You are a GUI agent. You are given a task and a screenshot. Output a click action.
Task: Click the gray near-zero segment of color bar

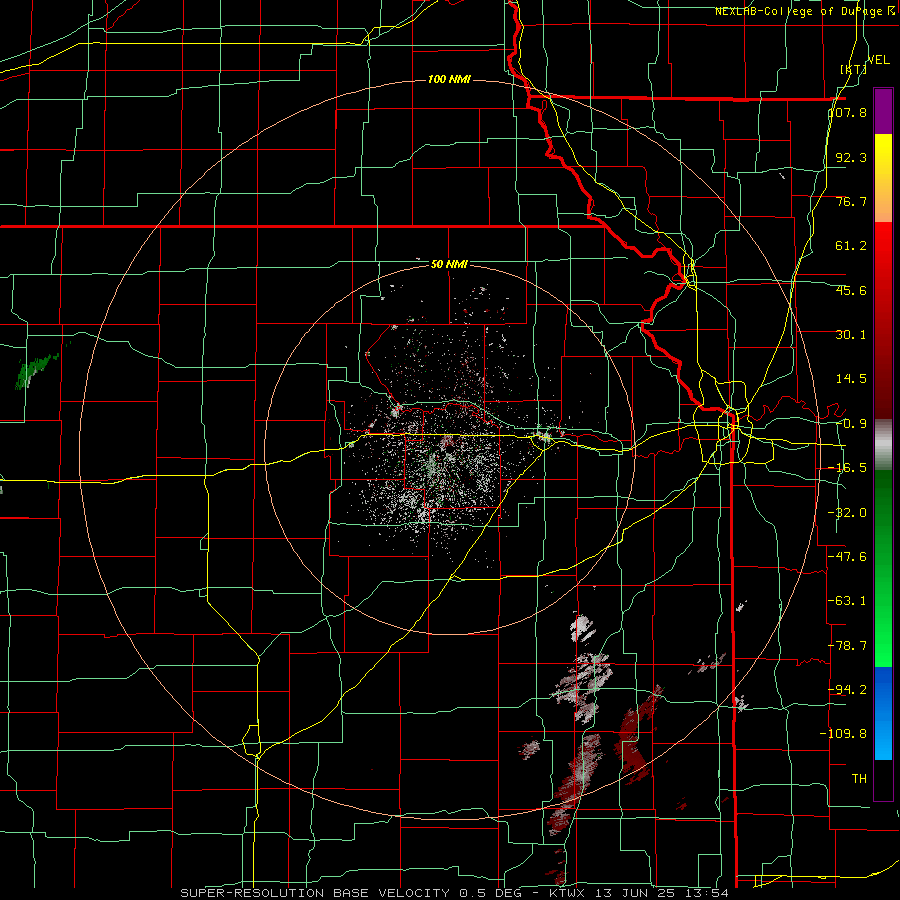pos(883,445)
